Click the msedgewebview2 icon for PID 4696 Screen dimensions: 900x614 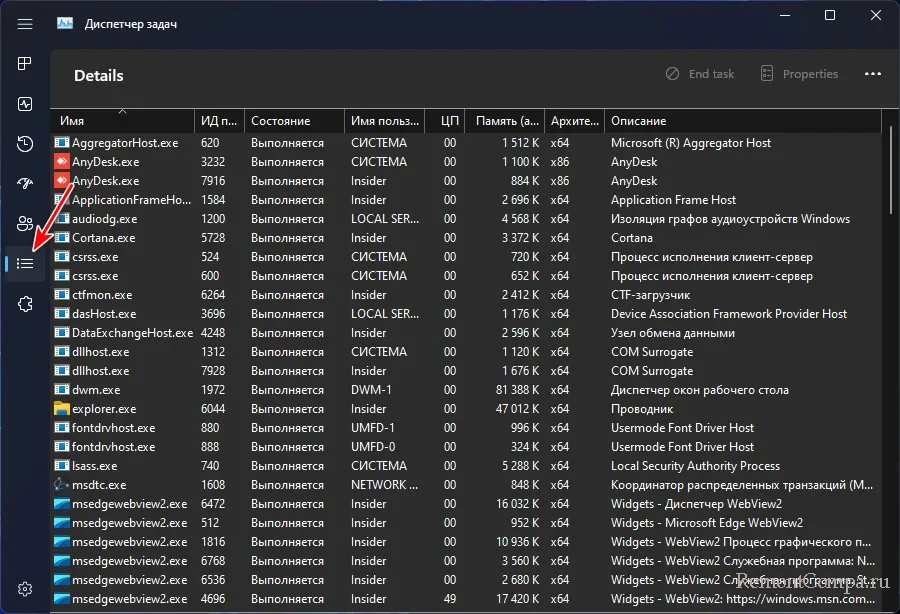[61, 599]
